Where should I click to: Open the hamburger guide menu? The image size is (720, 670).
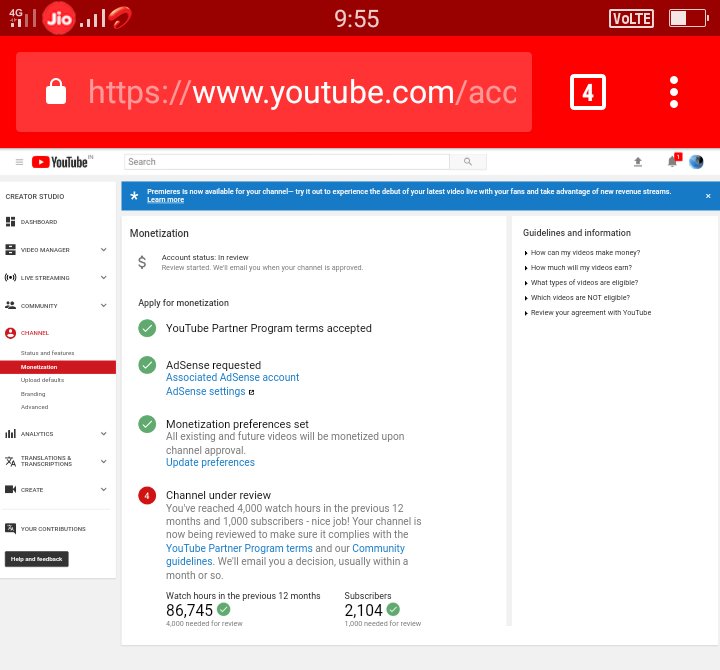point(19,162)
